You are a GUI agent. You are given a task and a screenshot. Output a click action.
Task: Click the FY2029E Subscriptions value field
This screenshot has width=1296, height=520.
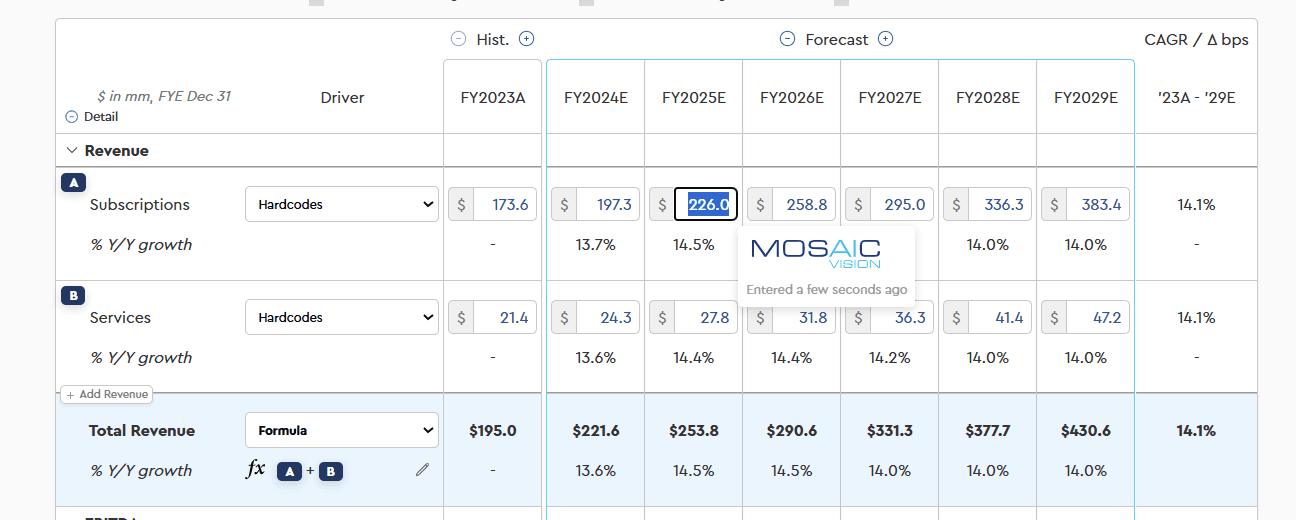(x=1096, y=204)
